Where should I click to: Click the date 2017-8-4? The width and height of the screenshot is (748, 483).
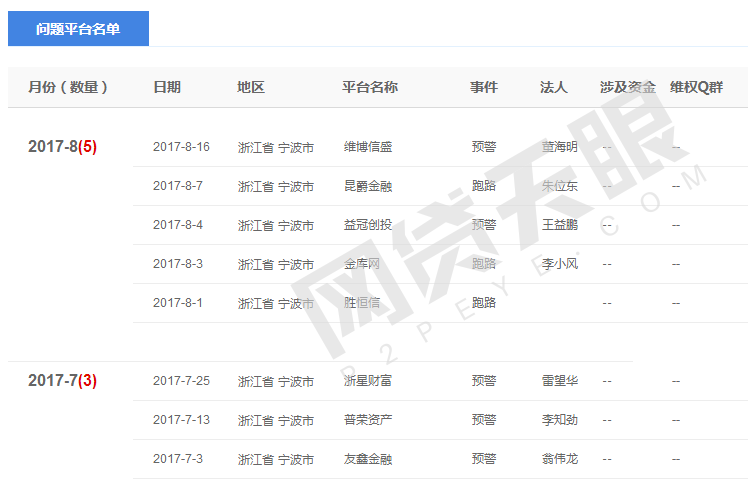pyautogui.click(x=178, y=225)
